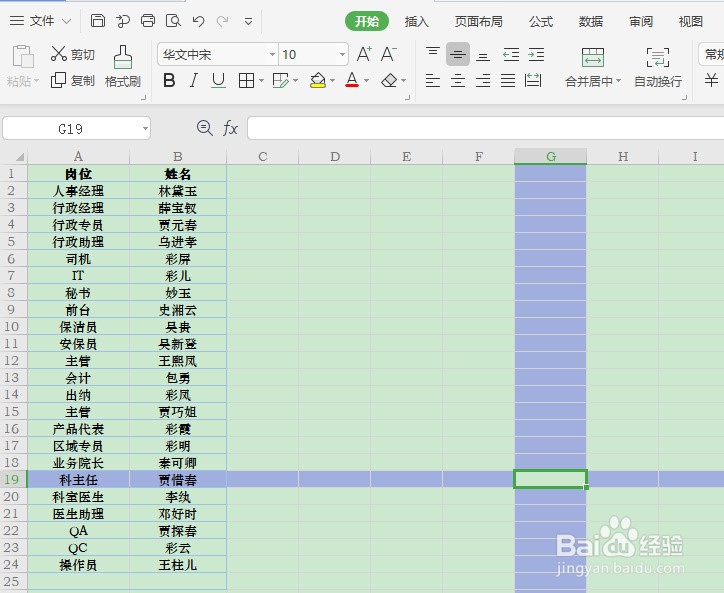Justify text alignment icon
The width and height of the screenshot is (724, 593).
(508, 81)
